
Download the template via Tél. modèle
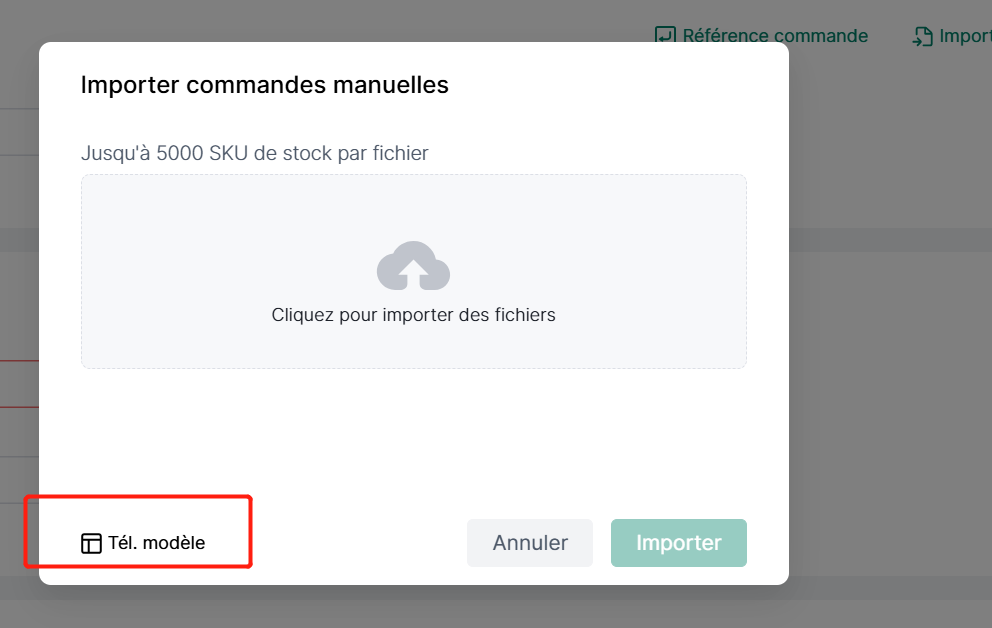point(143,543)
